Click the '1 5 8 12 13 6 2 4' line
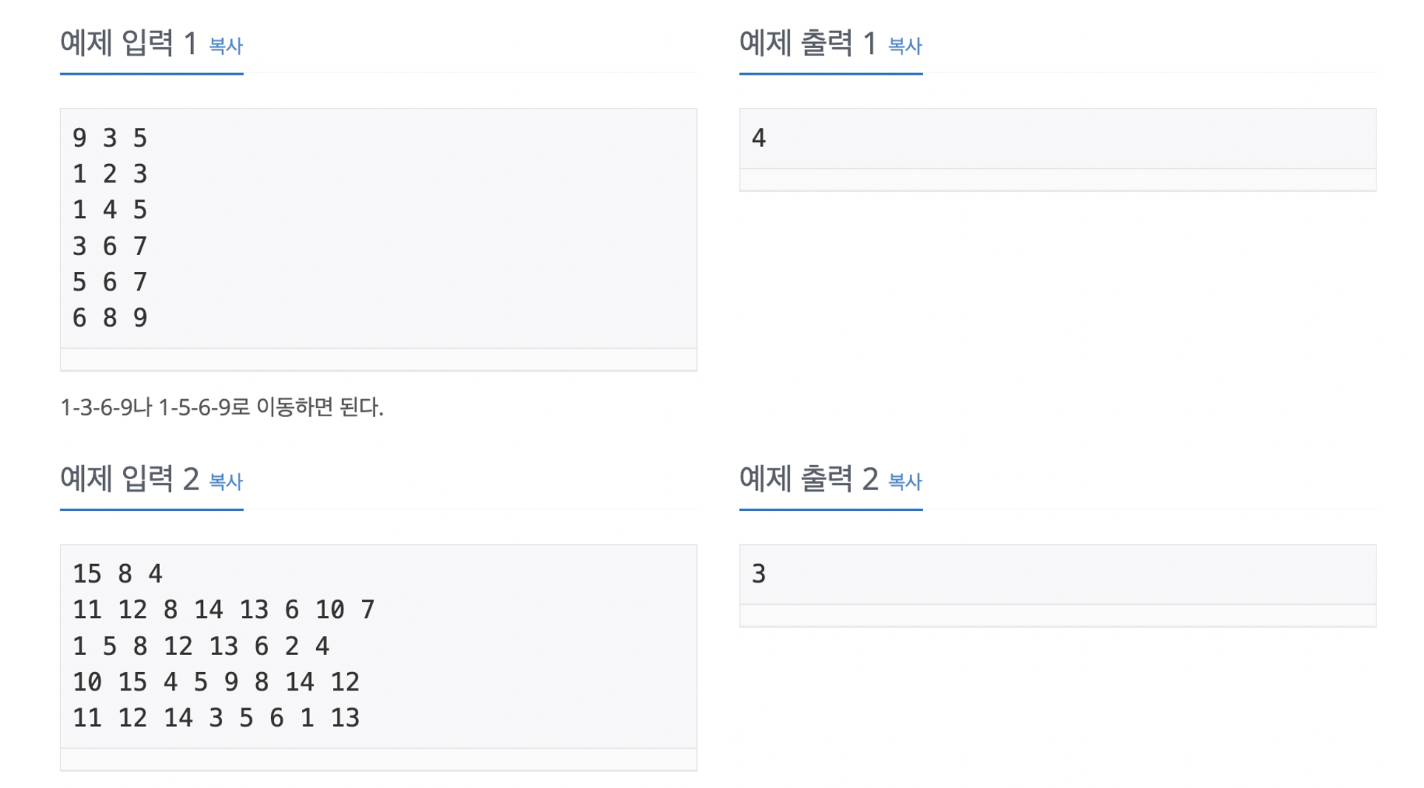 201,646
